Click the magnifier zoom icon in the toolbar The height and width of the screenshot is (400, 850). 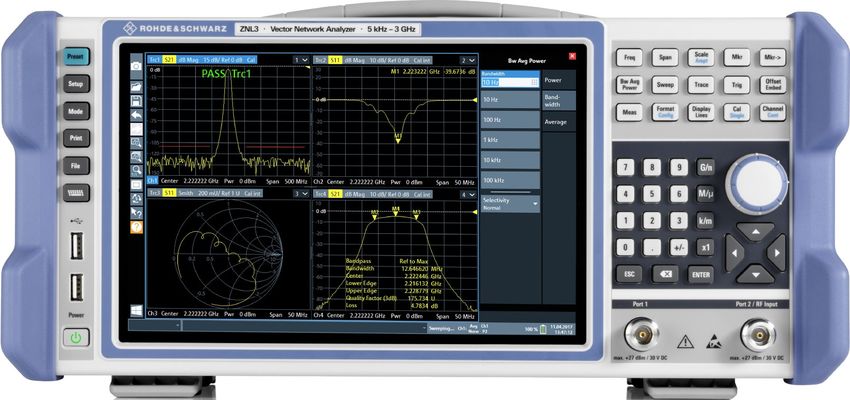(x=136, y=171)
